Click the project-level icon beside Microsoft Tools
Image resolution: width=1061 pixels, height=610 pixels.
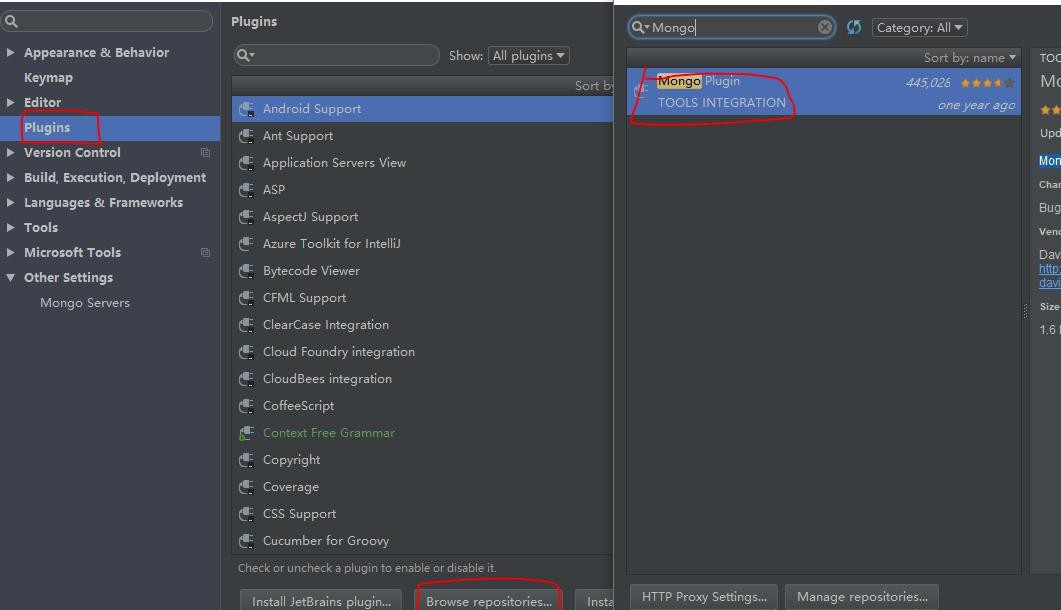pos(205,253)
